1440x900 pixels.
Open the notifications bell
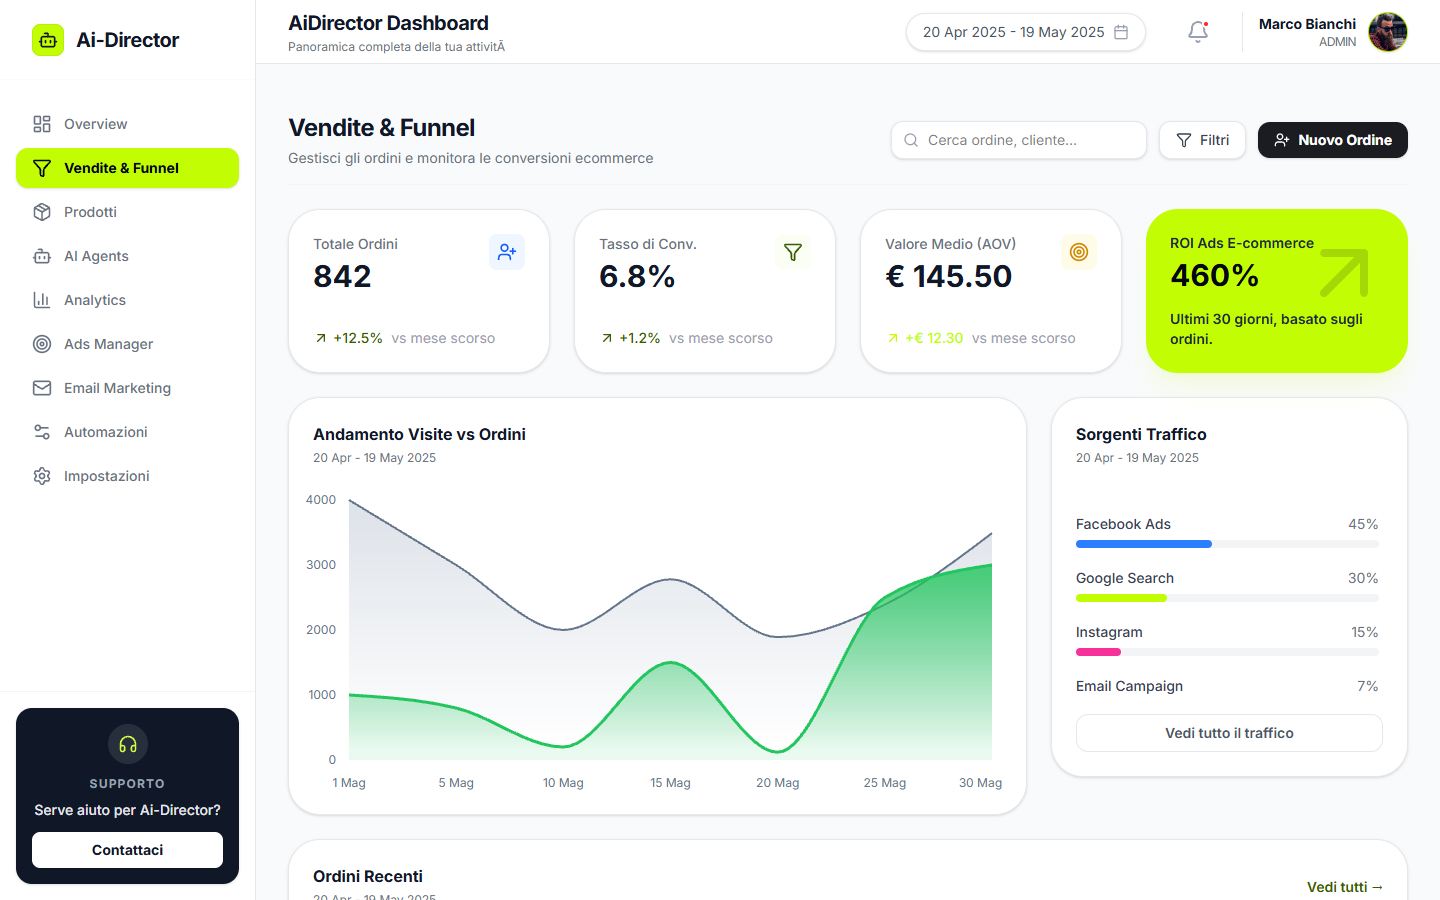[x=1198, y=32]
